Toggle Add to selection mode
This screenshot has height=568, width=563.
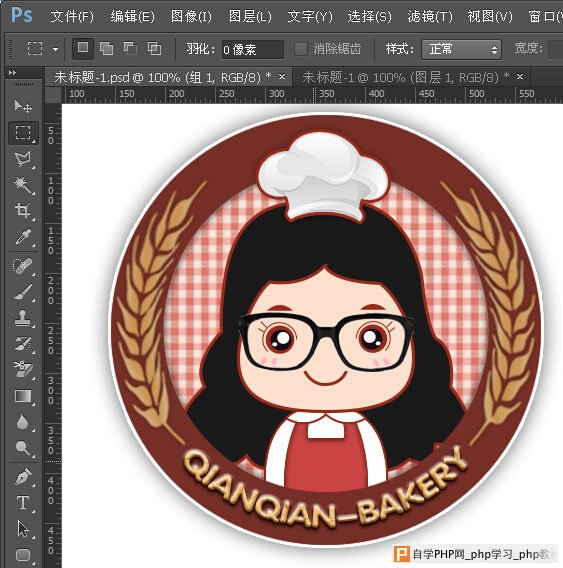coord(106,49)
